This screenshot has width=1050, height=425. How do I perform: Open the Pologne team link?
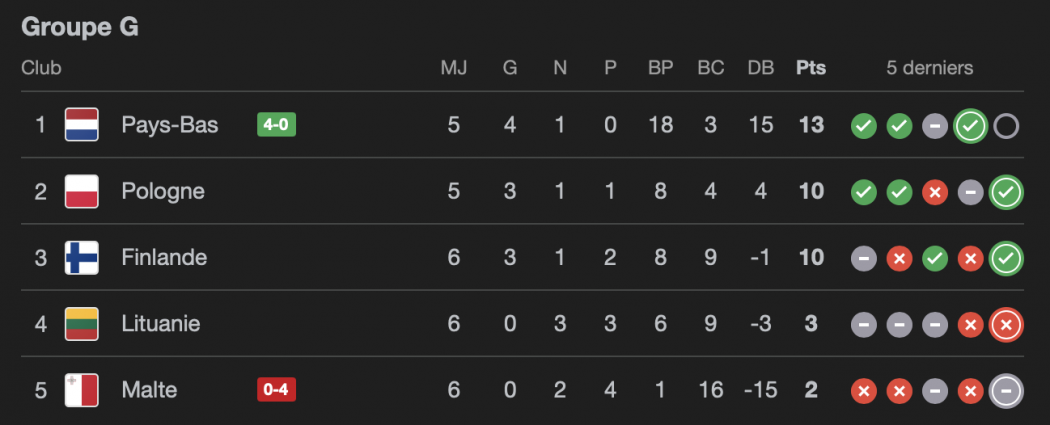[163, 191]
